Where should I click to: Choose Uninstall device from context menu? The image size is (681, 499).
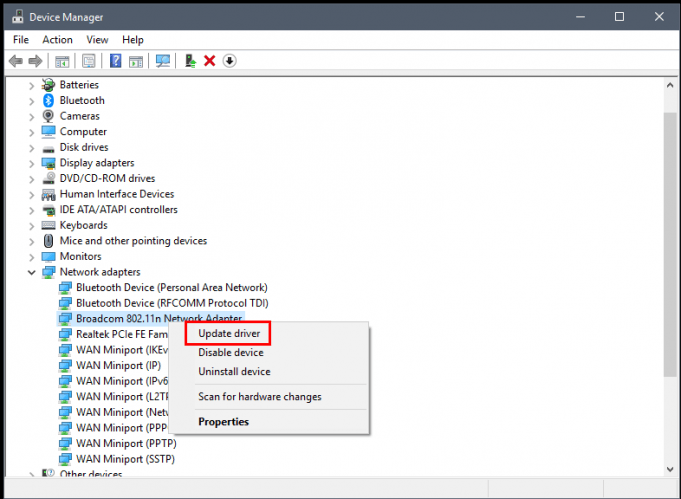point(234,372)
